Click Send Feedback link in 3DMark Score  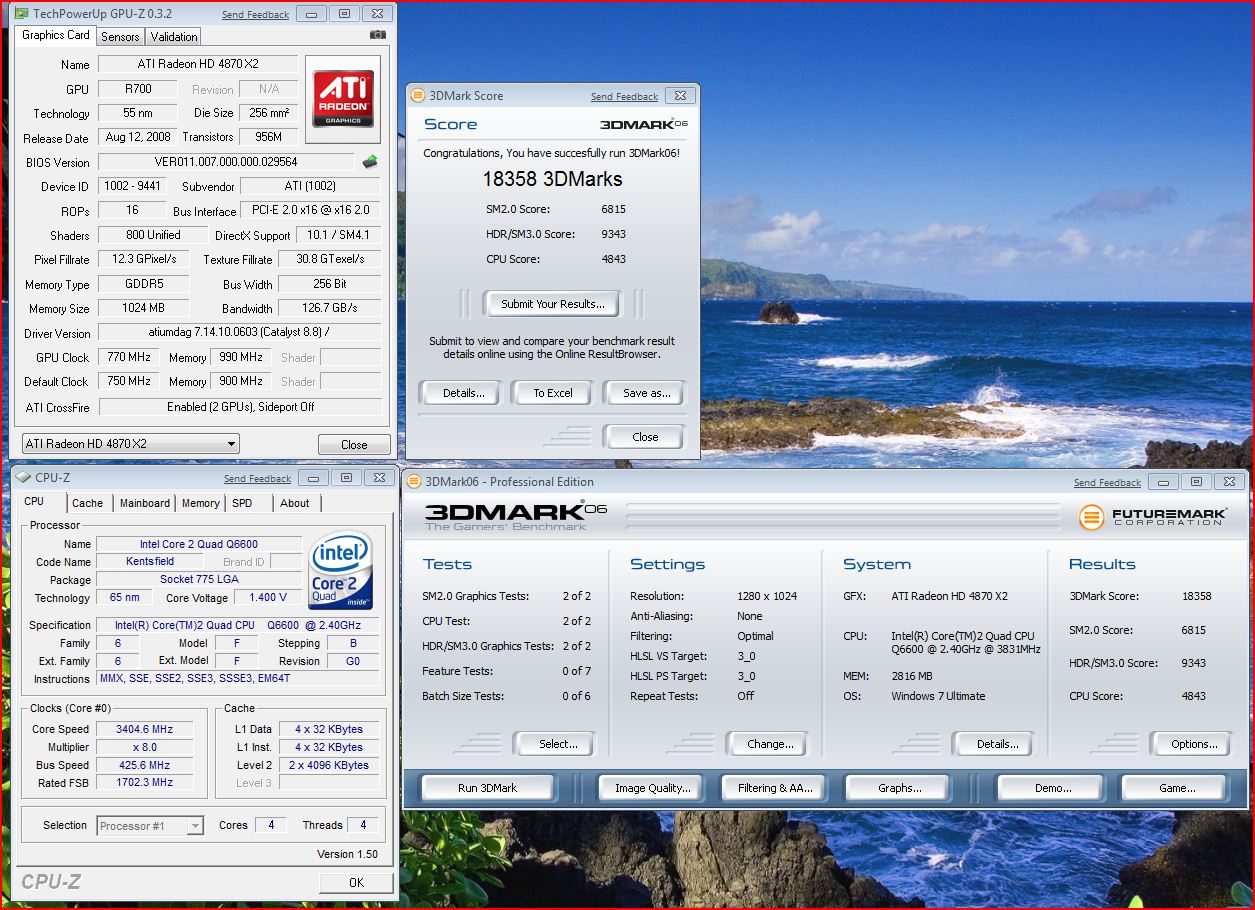pyautogui.click(x=624, y=97)
